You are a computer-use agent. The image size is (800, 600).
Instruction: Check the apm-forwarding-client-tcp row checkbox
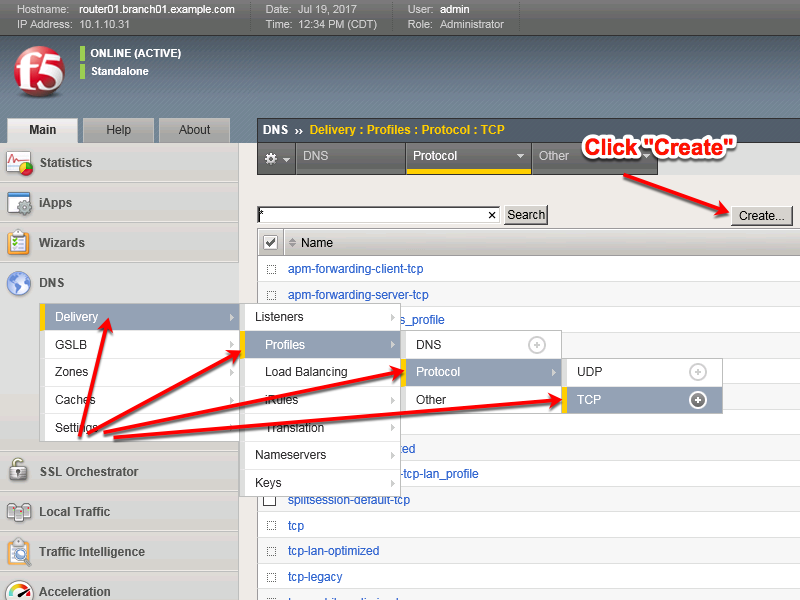pyautogui.click(x=271, y=269)
